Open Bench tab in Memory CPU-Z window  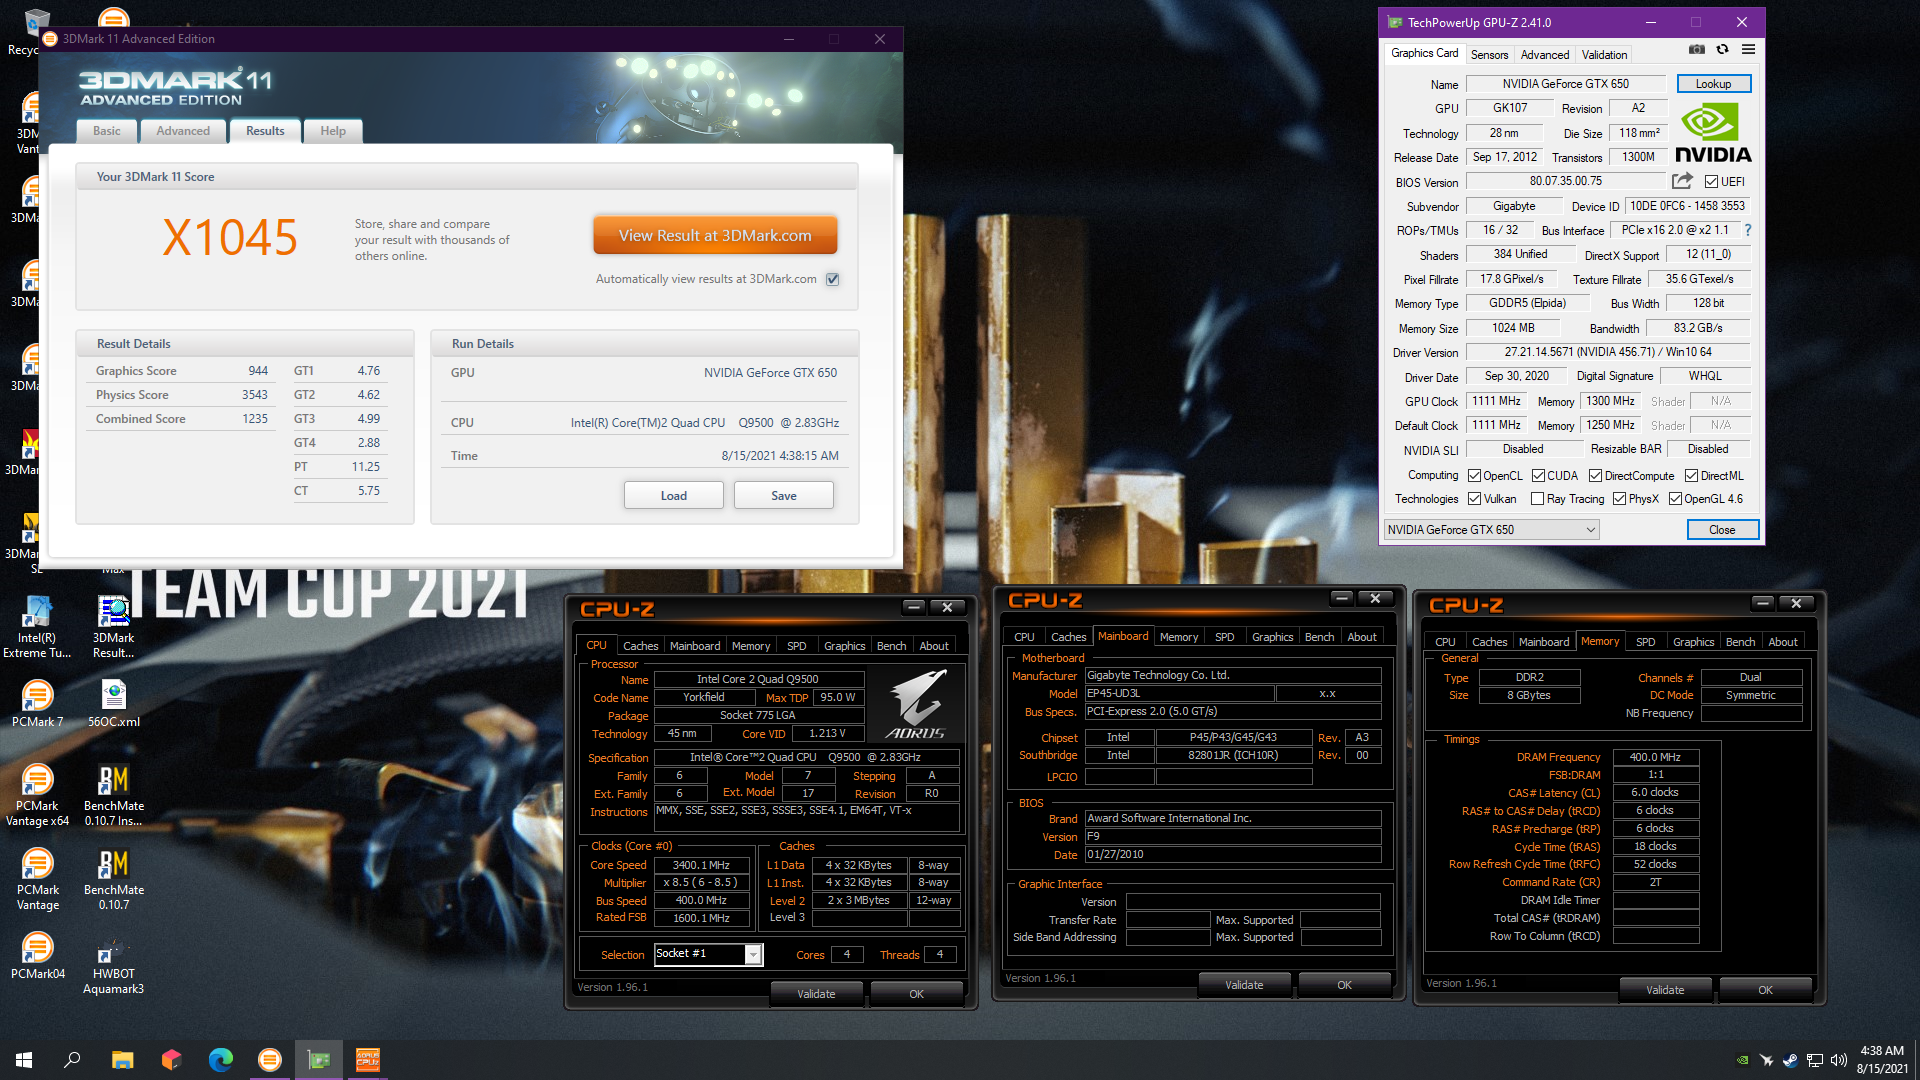tap(1740, 642)
